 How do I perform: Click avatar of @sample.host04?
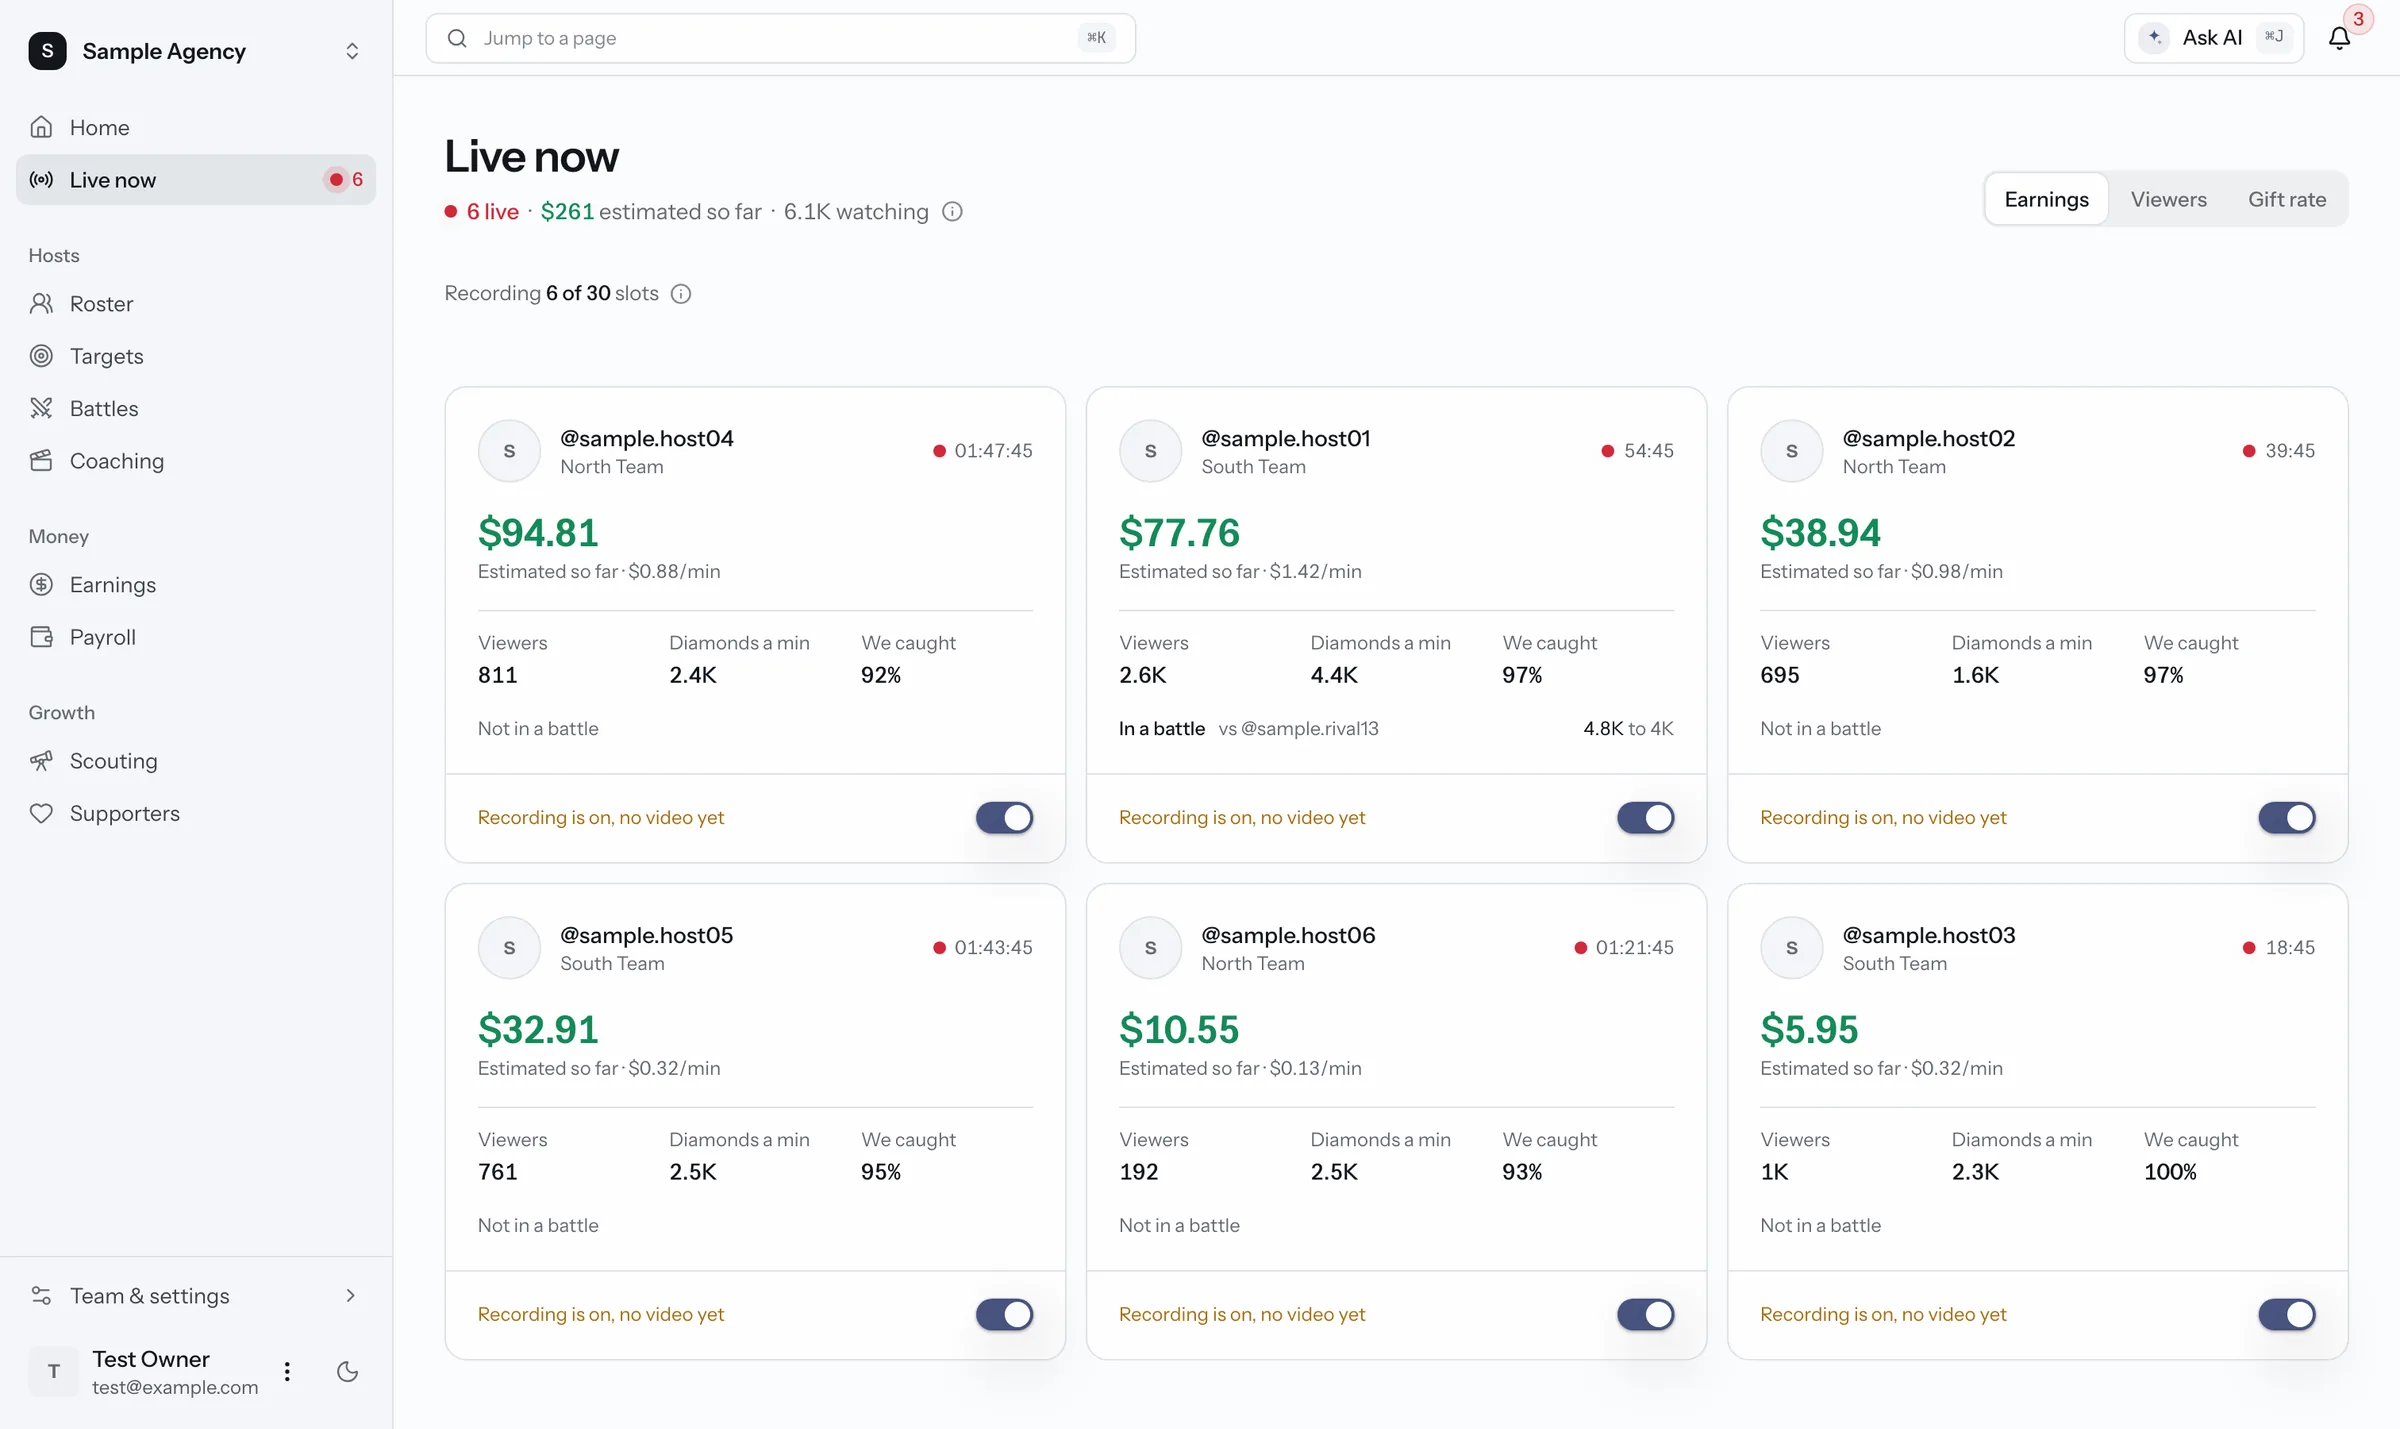coord(509,451)
